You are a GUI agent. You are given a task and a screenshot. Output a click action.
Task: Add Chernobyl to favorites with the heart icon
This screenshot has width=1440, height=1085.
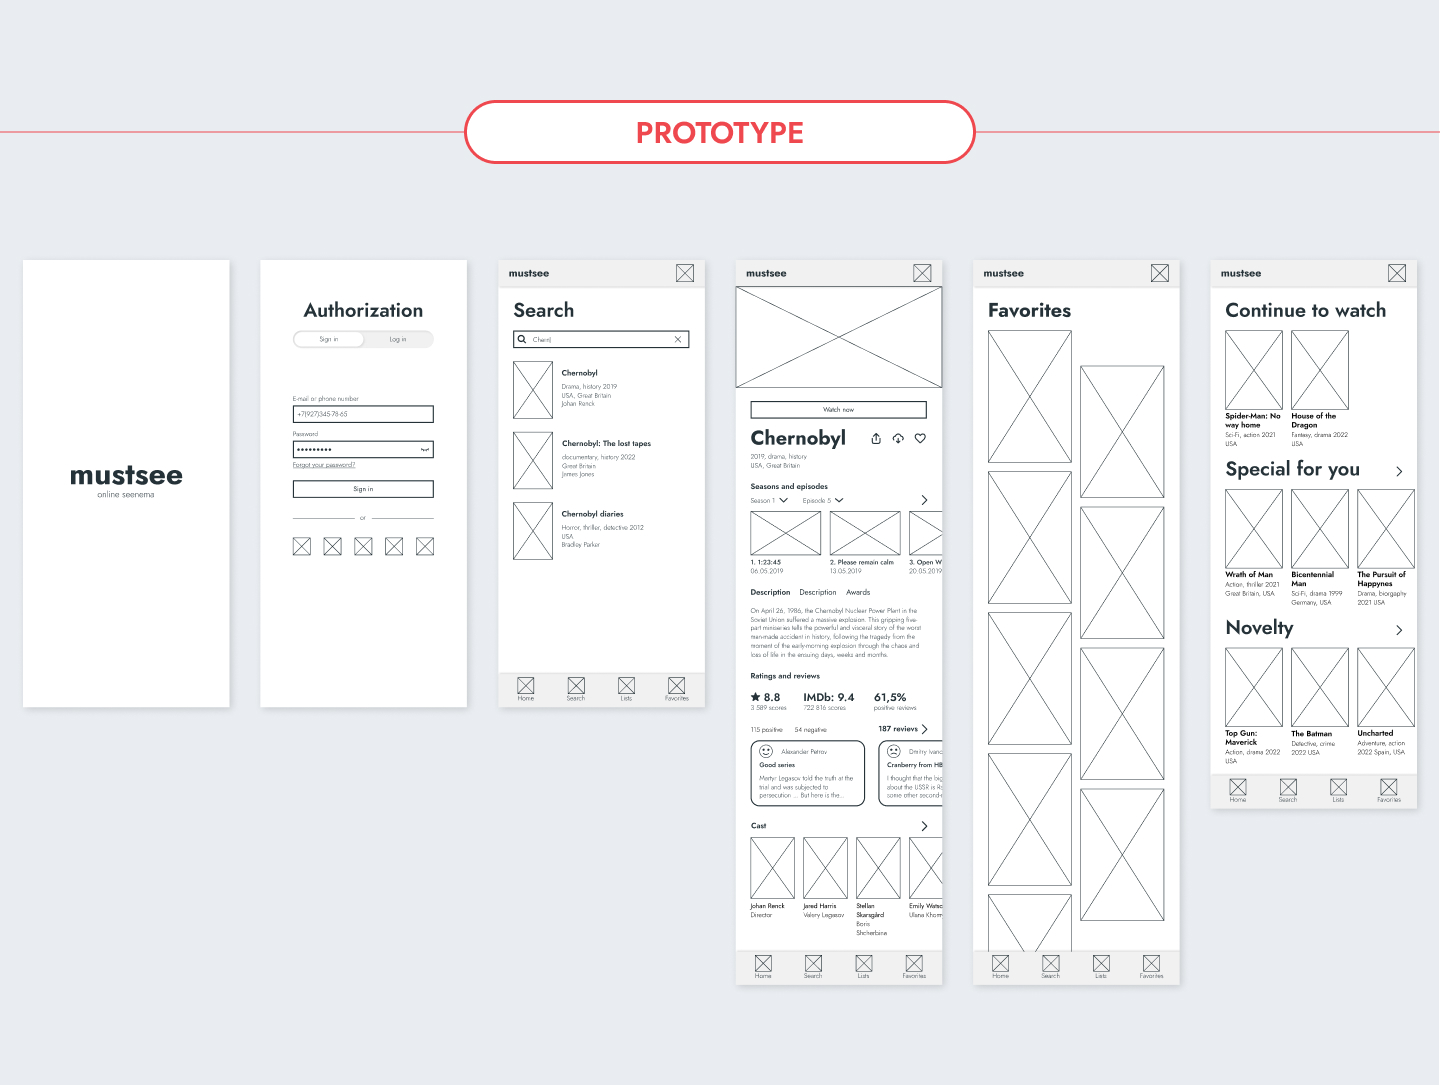point(920,439)
